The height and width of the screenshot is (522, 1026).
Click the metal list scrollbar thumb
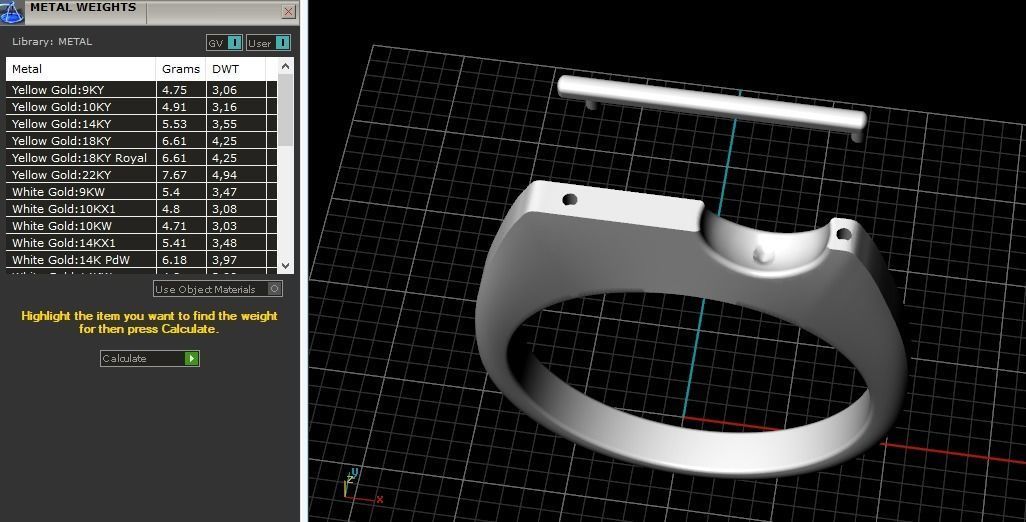[285, 110]
